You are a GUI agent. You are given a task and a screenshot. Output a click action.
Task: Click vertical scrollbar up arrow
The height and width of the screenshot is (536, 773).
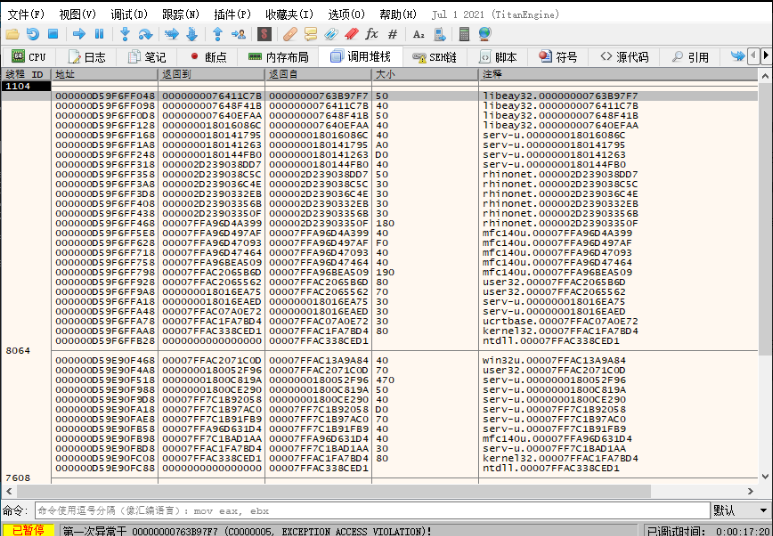point(765,76)
